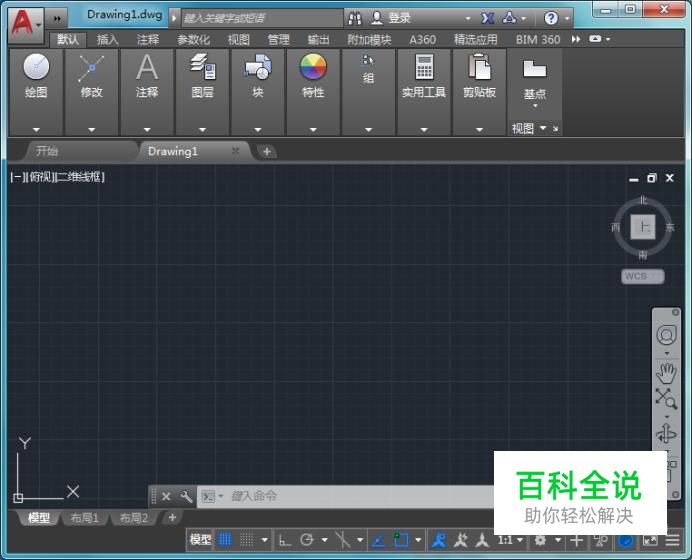Open the 修改 (Modify) panel
Screen dimensions: 692x560
pos(92,75)
